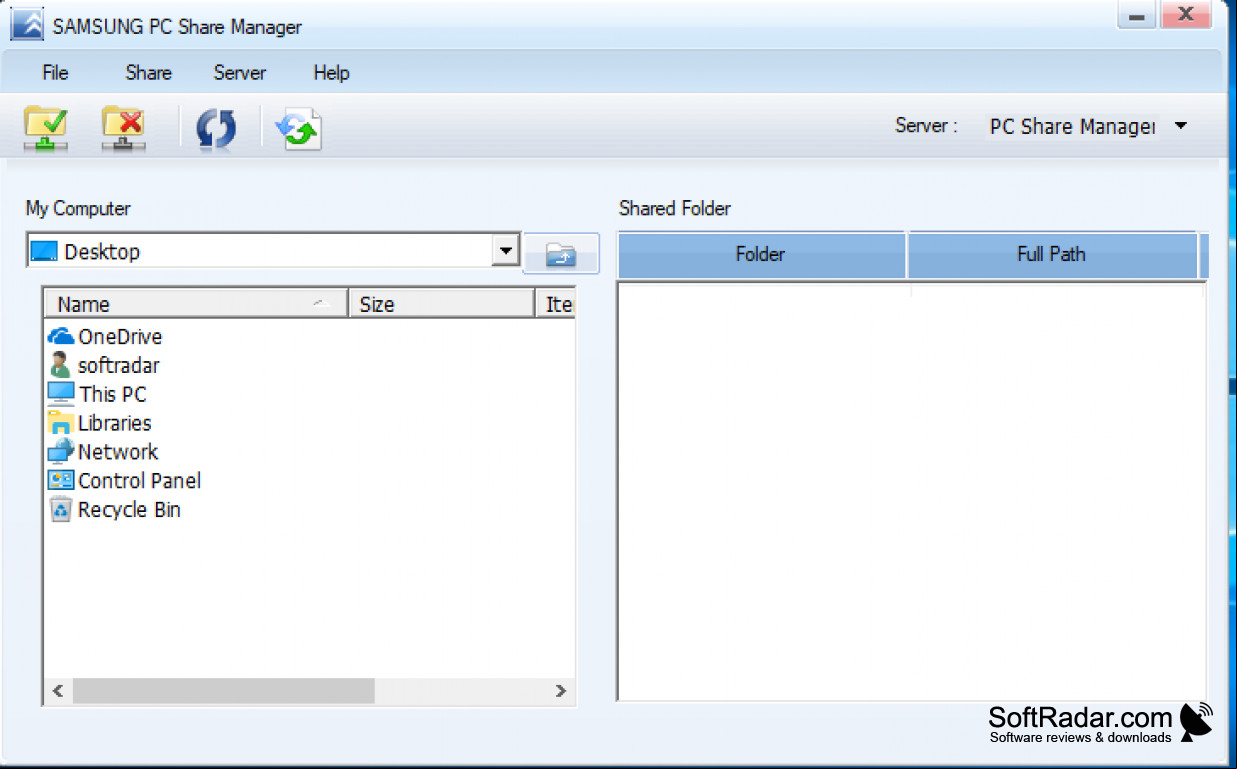
Task: Click the blue circular arrows refresh icon
Action: [216, 129]
